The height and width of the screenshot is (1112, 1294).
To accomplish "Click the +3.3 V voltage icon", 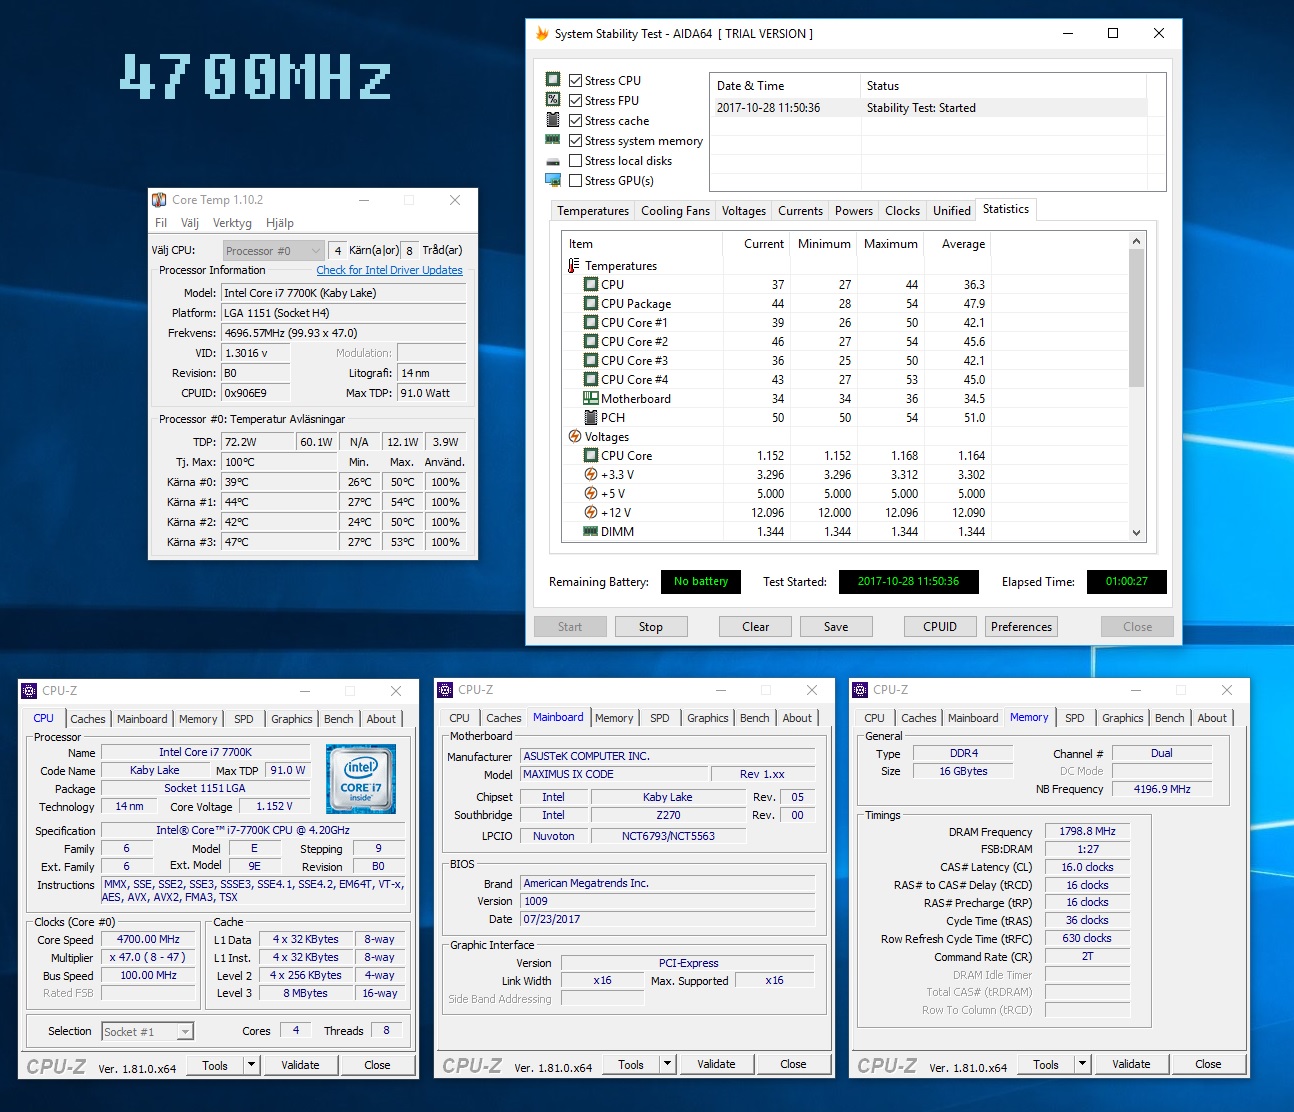I will point(591,475).
